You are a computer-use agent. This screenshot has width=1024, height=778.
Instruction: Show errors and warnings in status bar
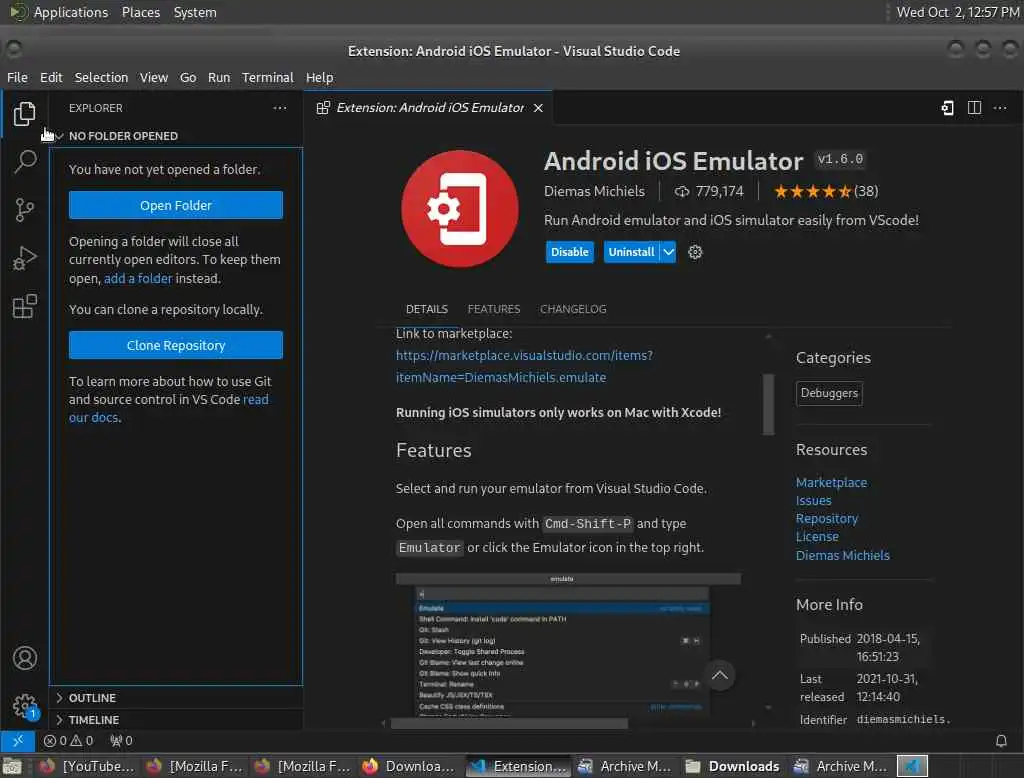click(68, 741)
